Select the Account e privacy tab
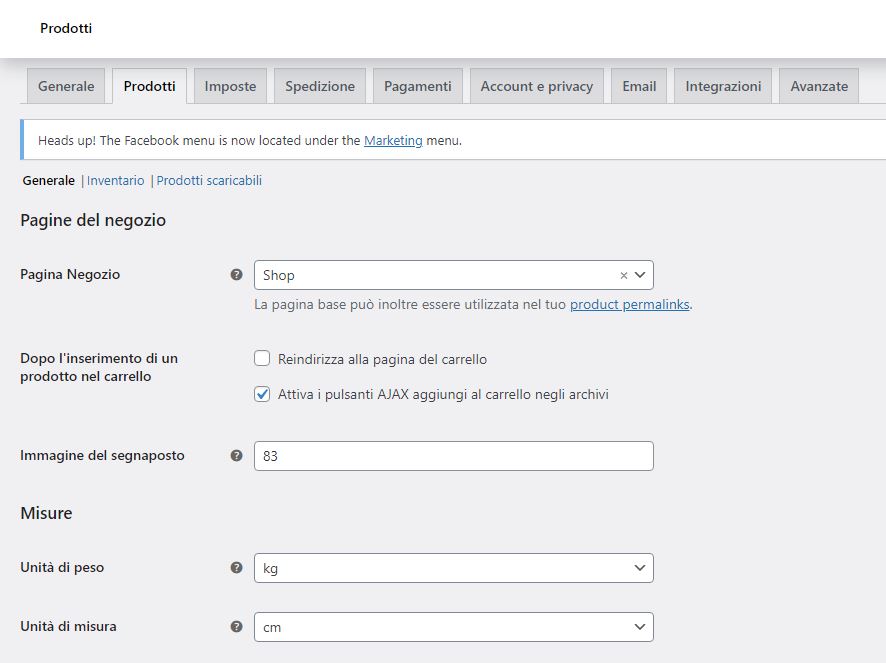The width and height of the screenshot is (886, 663). (536, 86)
